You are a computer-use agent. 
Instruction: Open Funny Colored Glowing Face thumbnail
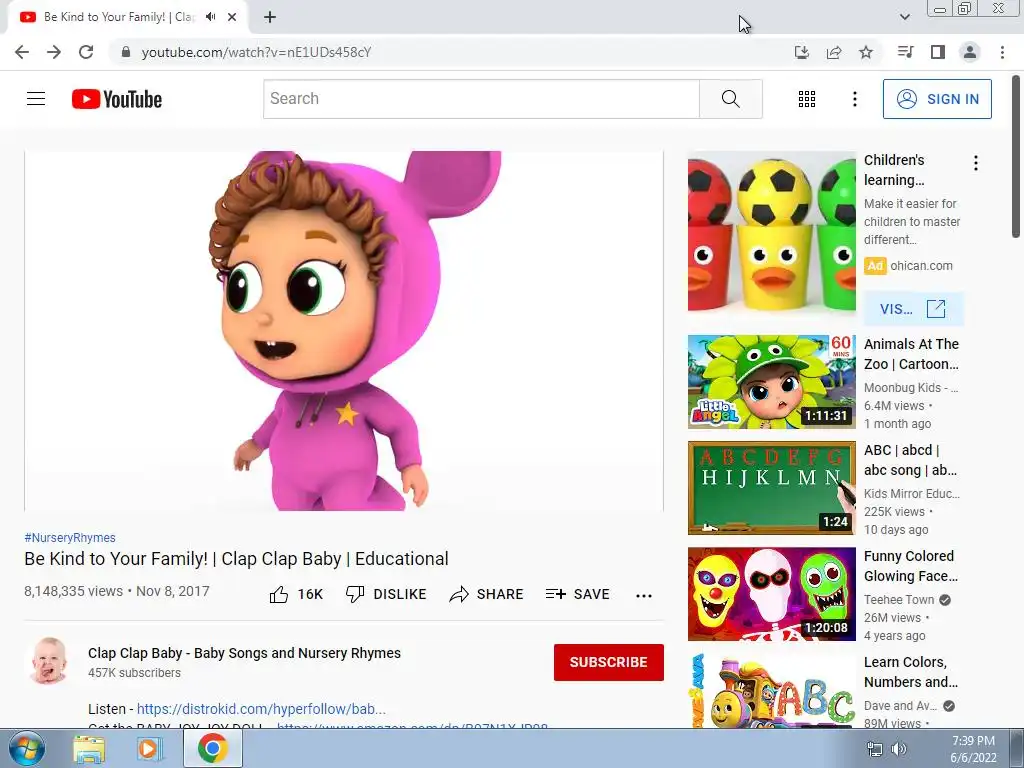click(771, 594)
